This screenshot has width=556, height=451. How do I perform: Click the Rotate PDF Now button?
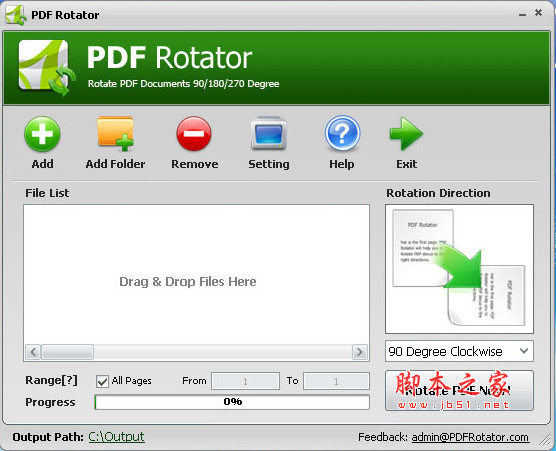459,391
